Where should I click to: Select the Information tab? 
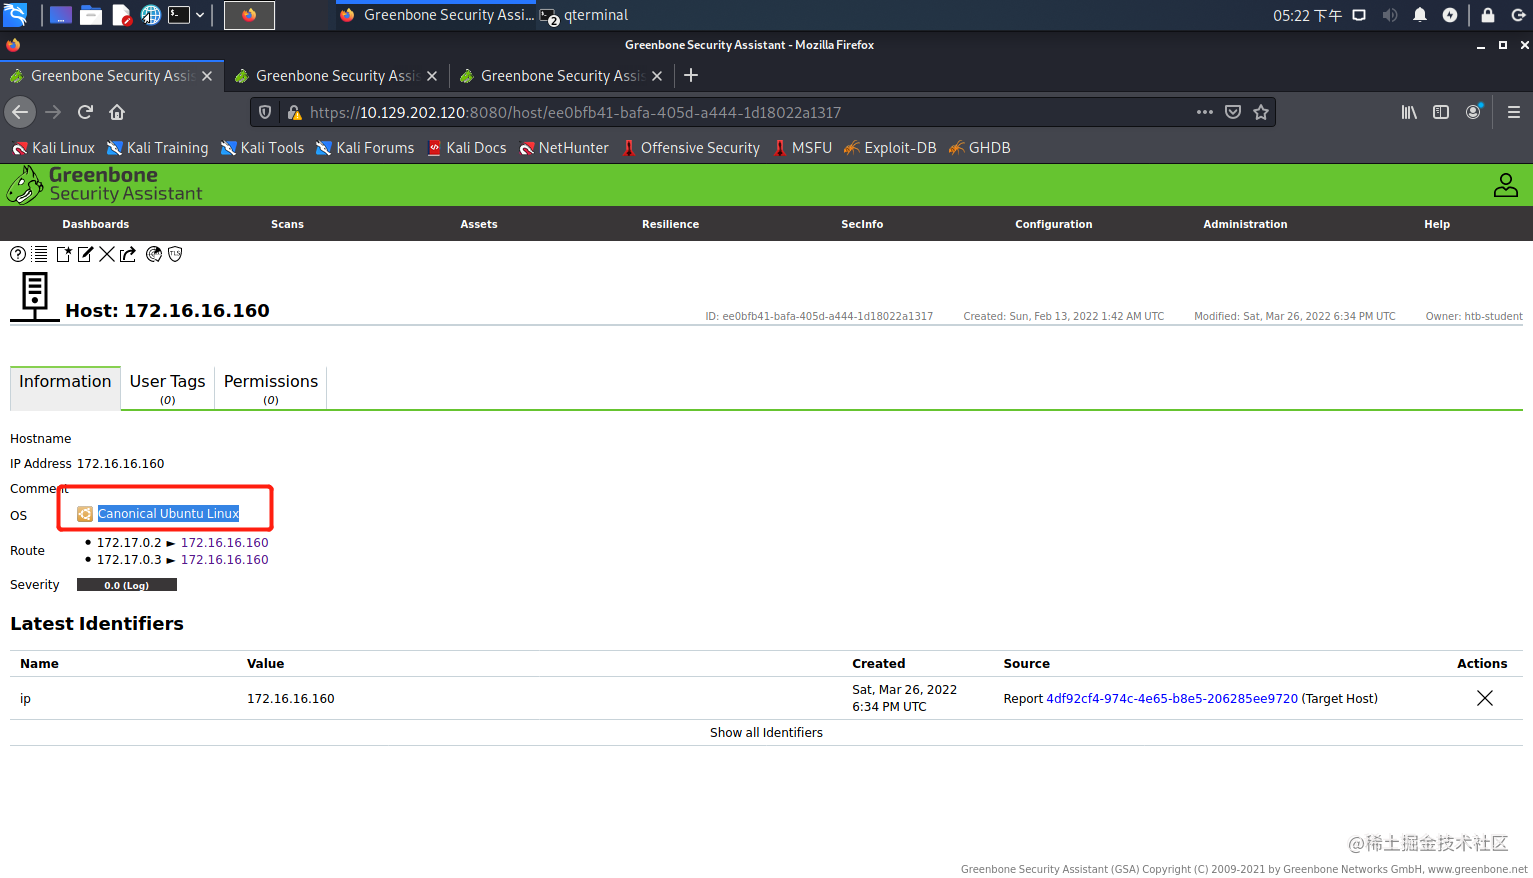pyautogui.click(x=65, y=387)
